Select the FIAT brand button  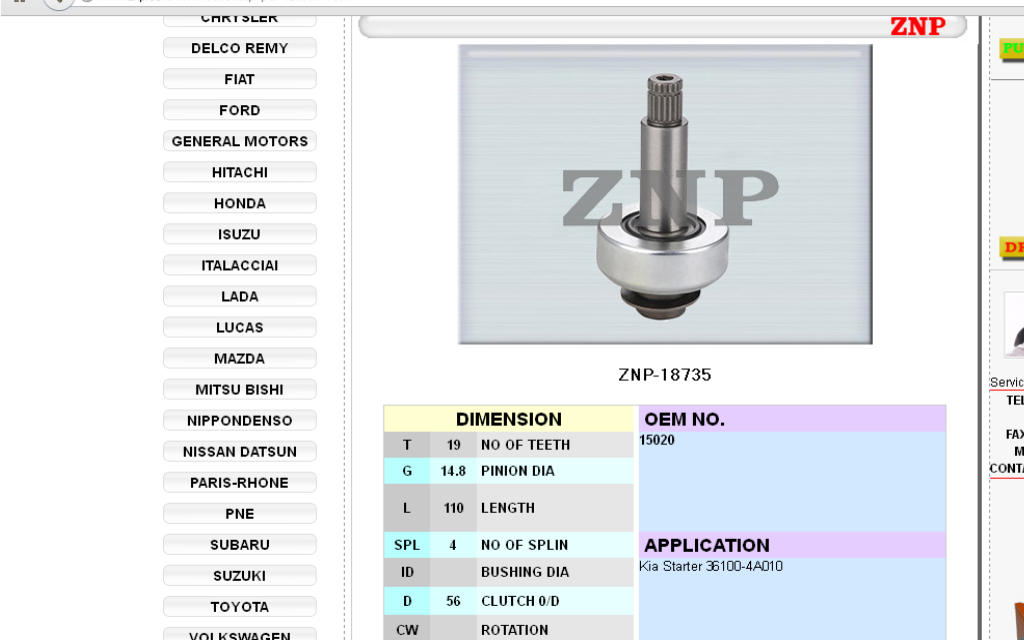pyautogui.click(x=240, y=79)
